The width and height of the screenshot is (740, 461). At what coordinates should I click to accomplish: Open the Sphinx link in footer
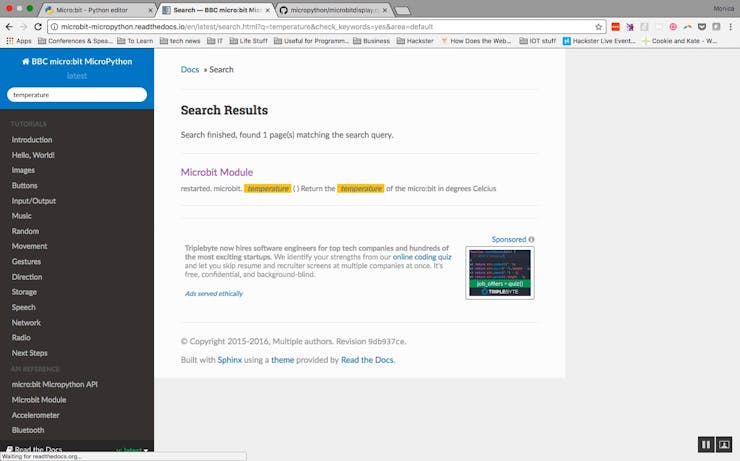pyautogui.click(x=229, y=360)
